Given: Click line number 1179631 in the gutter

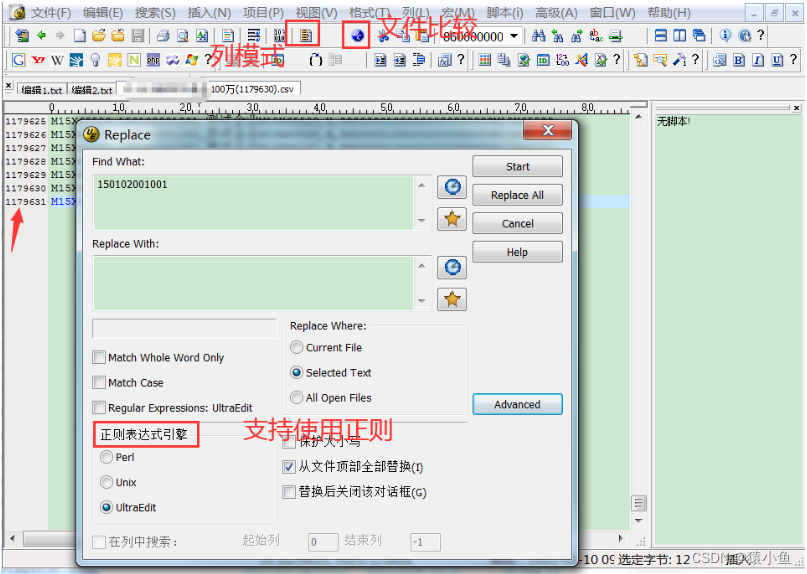Looking at the screenshot, I should [26, 201].
